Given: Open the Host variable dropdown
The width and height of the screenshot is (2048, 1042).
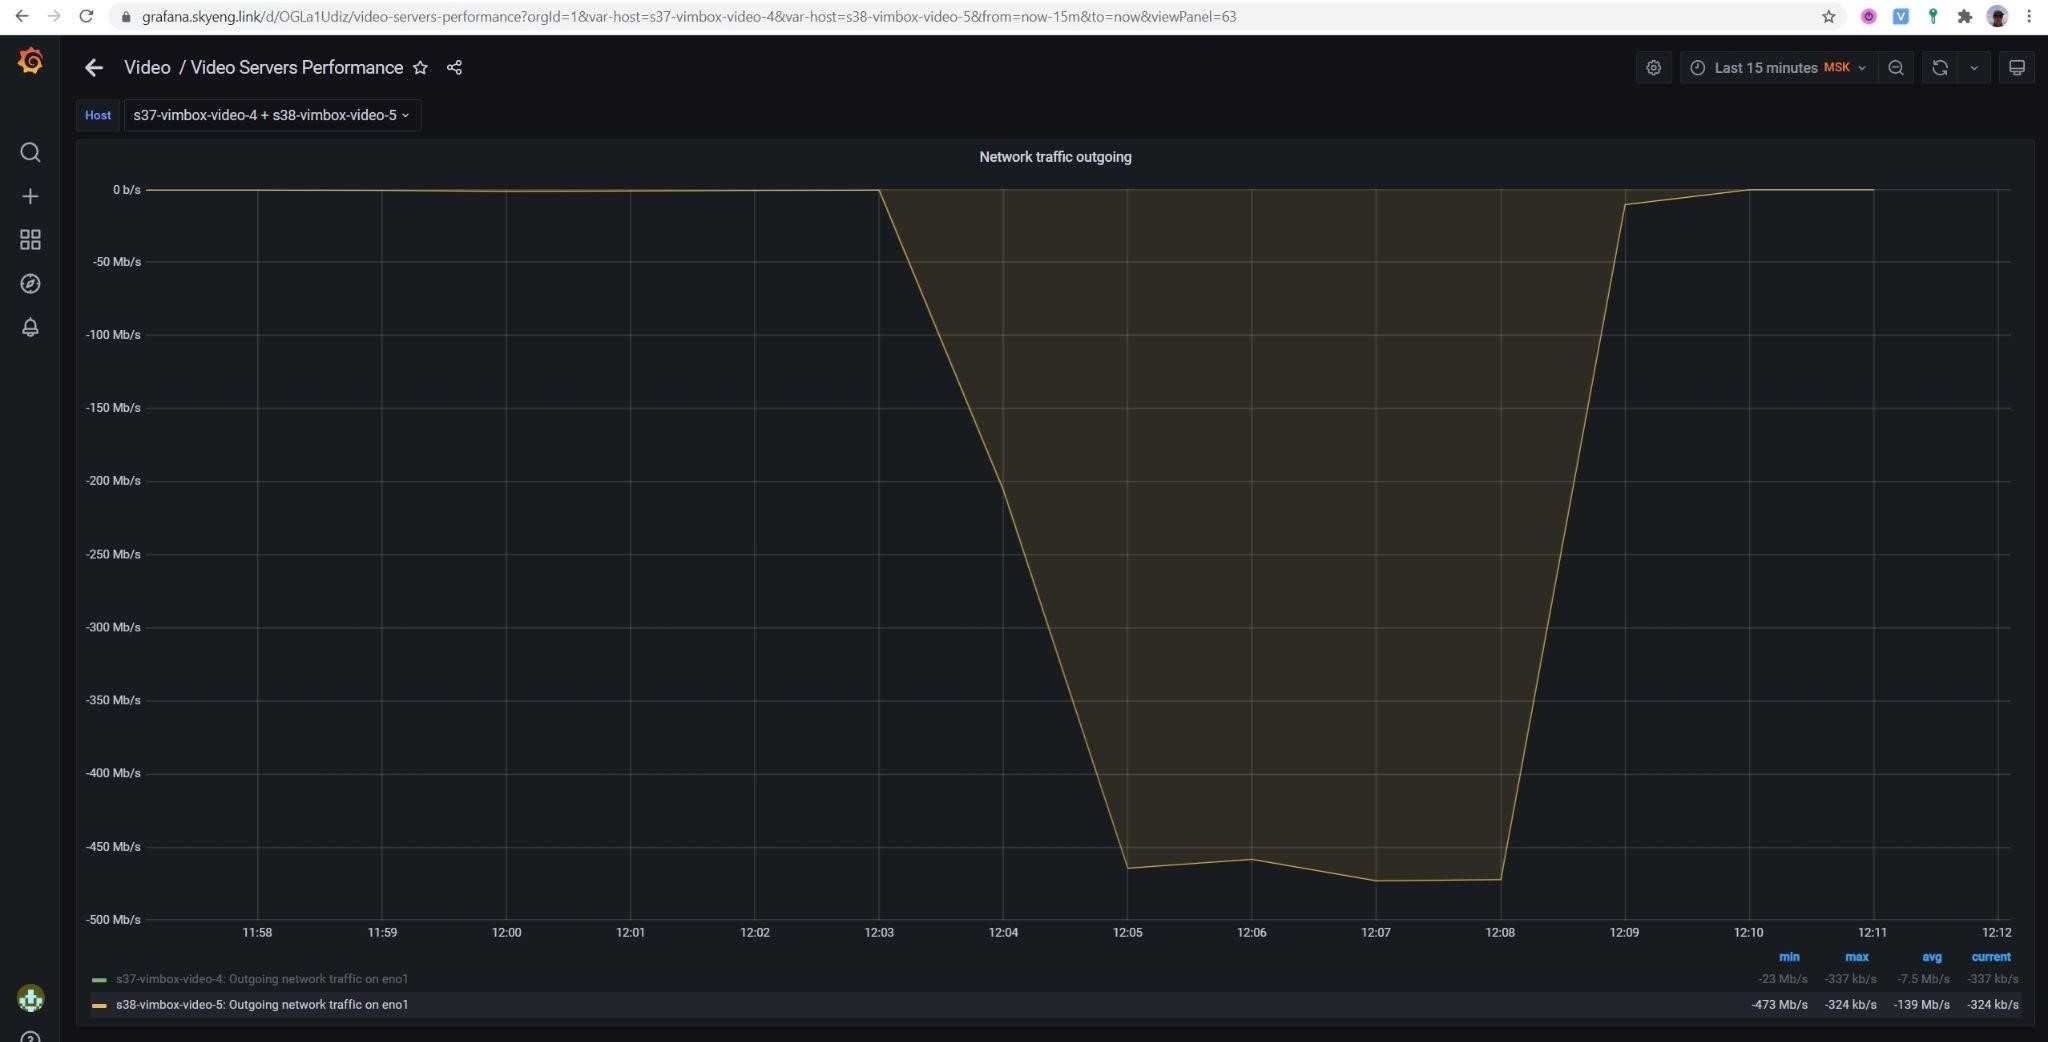Looking at the screenshot, I should tap(271, 115).
